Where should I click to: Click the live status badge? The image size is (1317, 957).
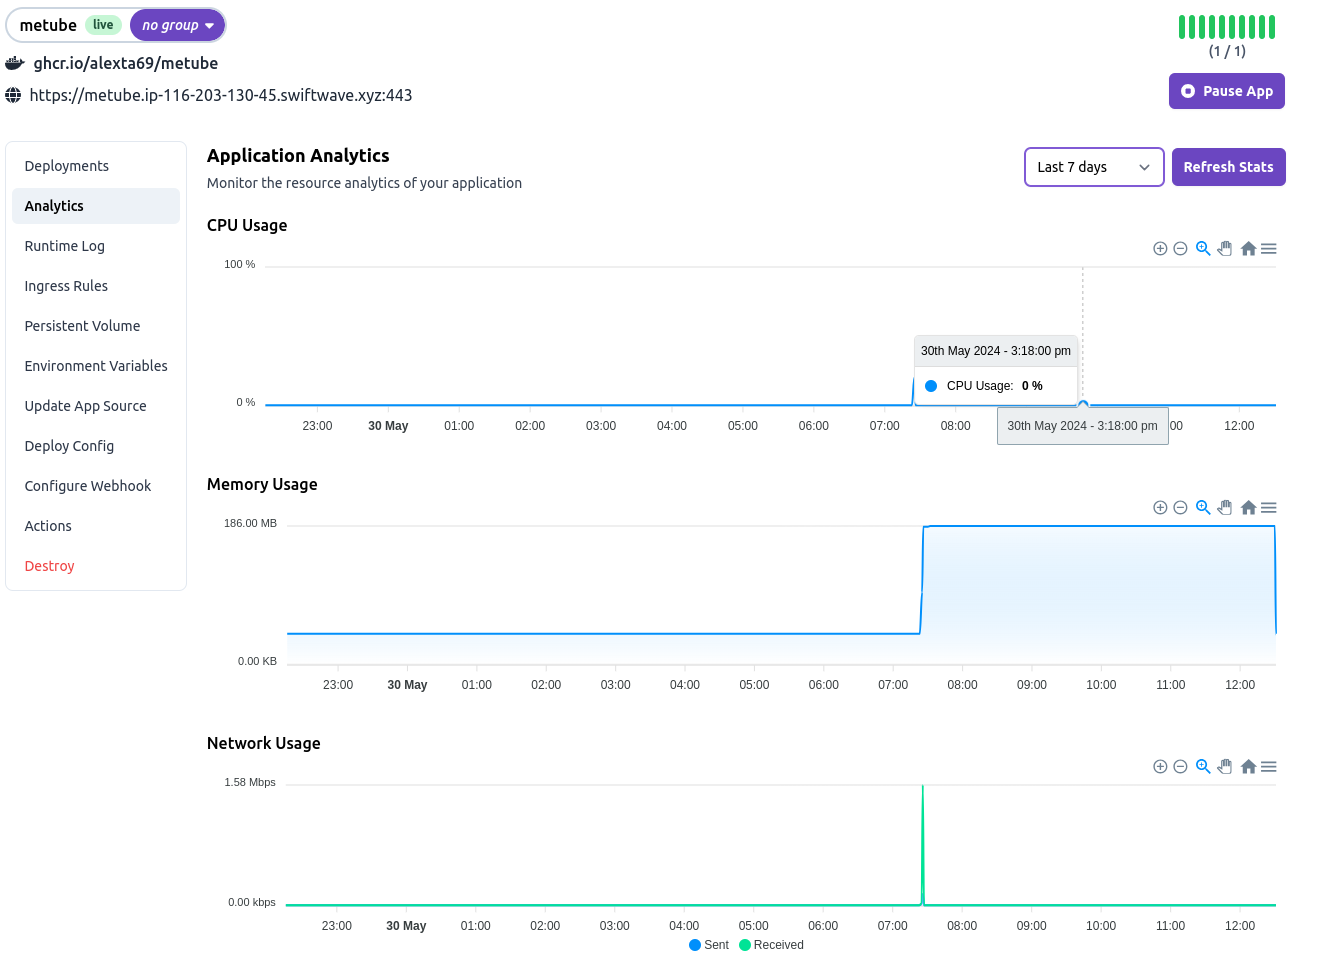pos(103,25)
